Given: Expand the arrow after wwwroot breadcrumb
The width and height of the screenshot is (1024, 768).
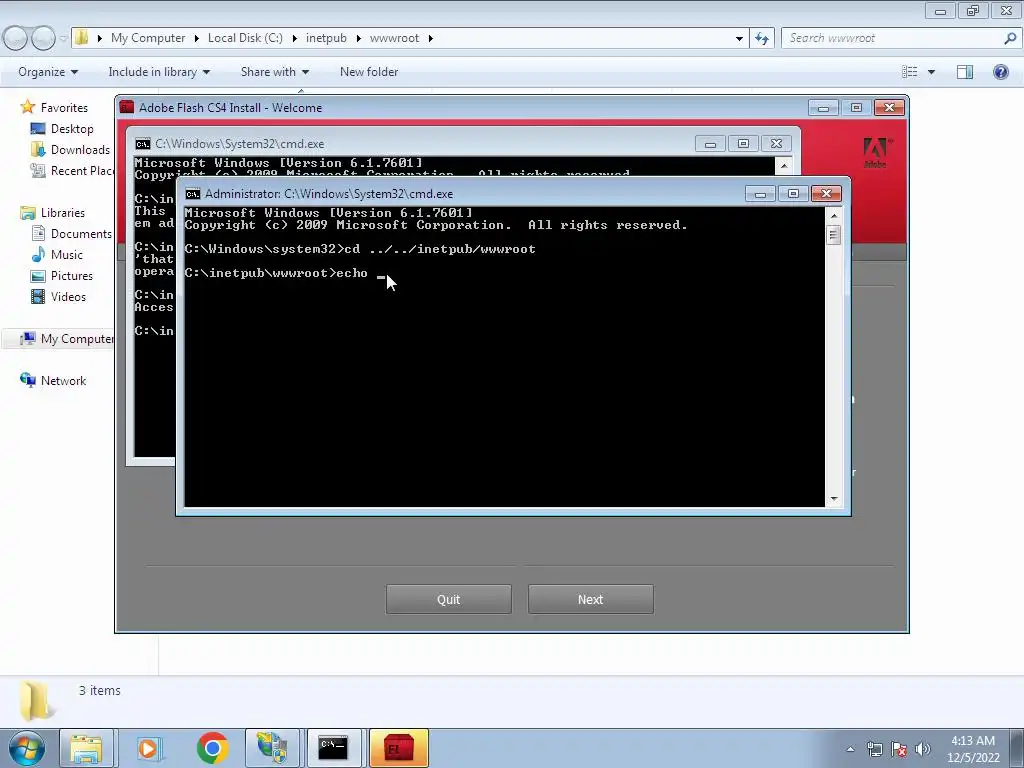Looking at the screenshot, I should click(x=430, y=38).
